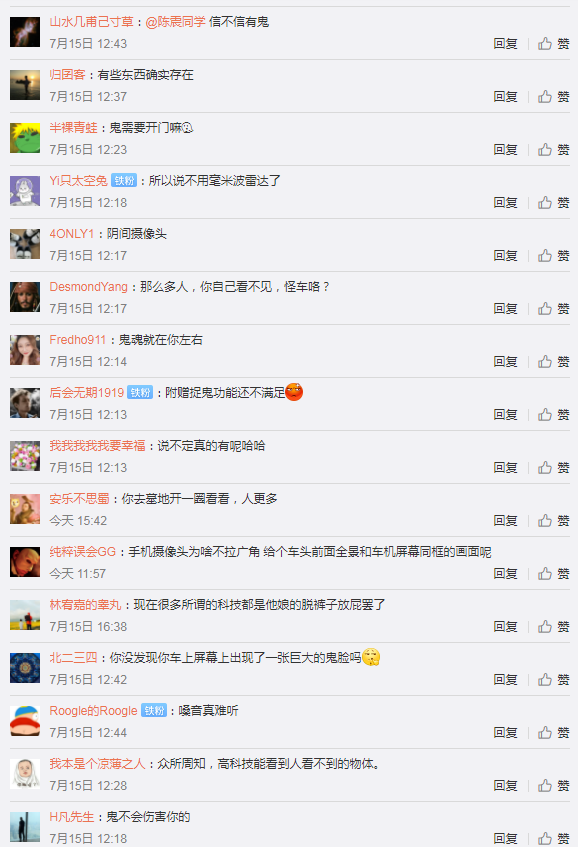Give a thumbs-up to 4ONLY1's comment
This screenshot has height=847, width=578.
pyautogui.click(x=554, y=256)
